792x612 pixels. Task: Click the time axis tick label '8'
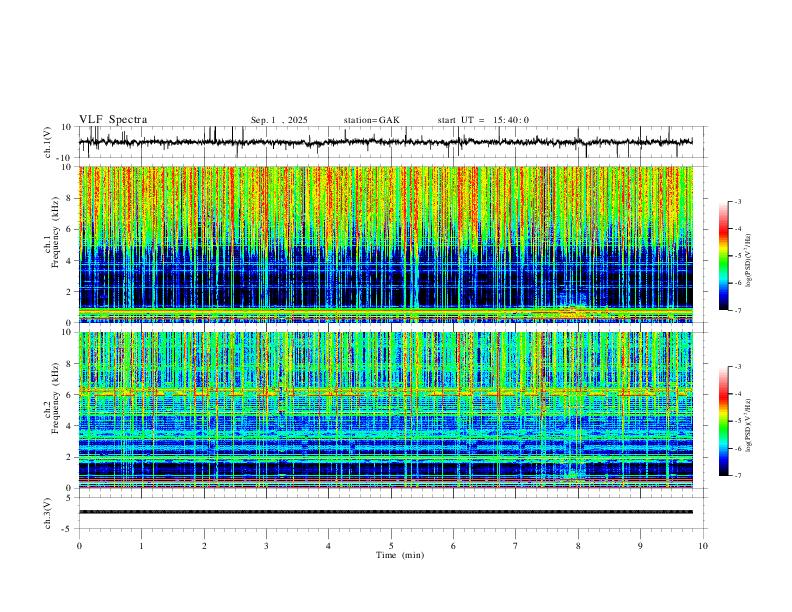(x=578, y=546)
